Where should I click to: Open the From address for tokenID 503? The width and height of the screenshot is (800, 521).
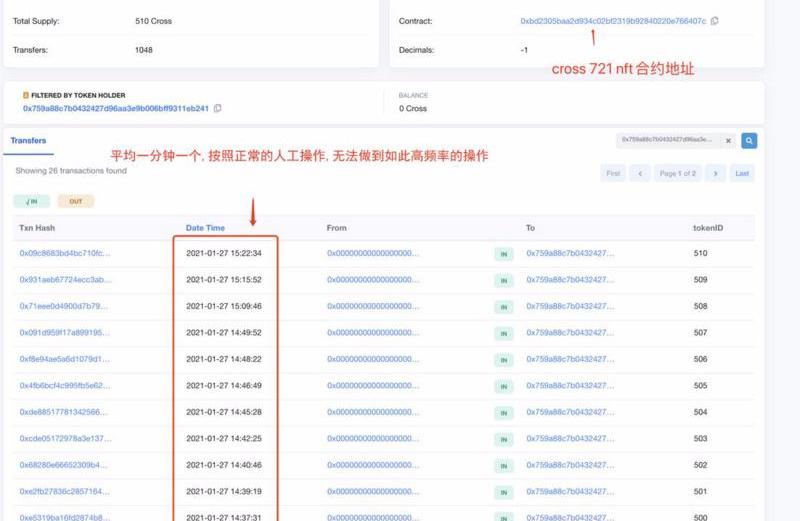373,438
